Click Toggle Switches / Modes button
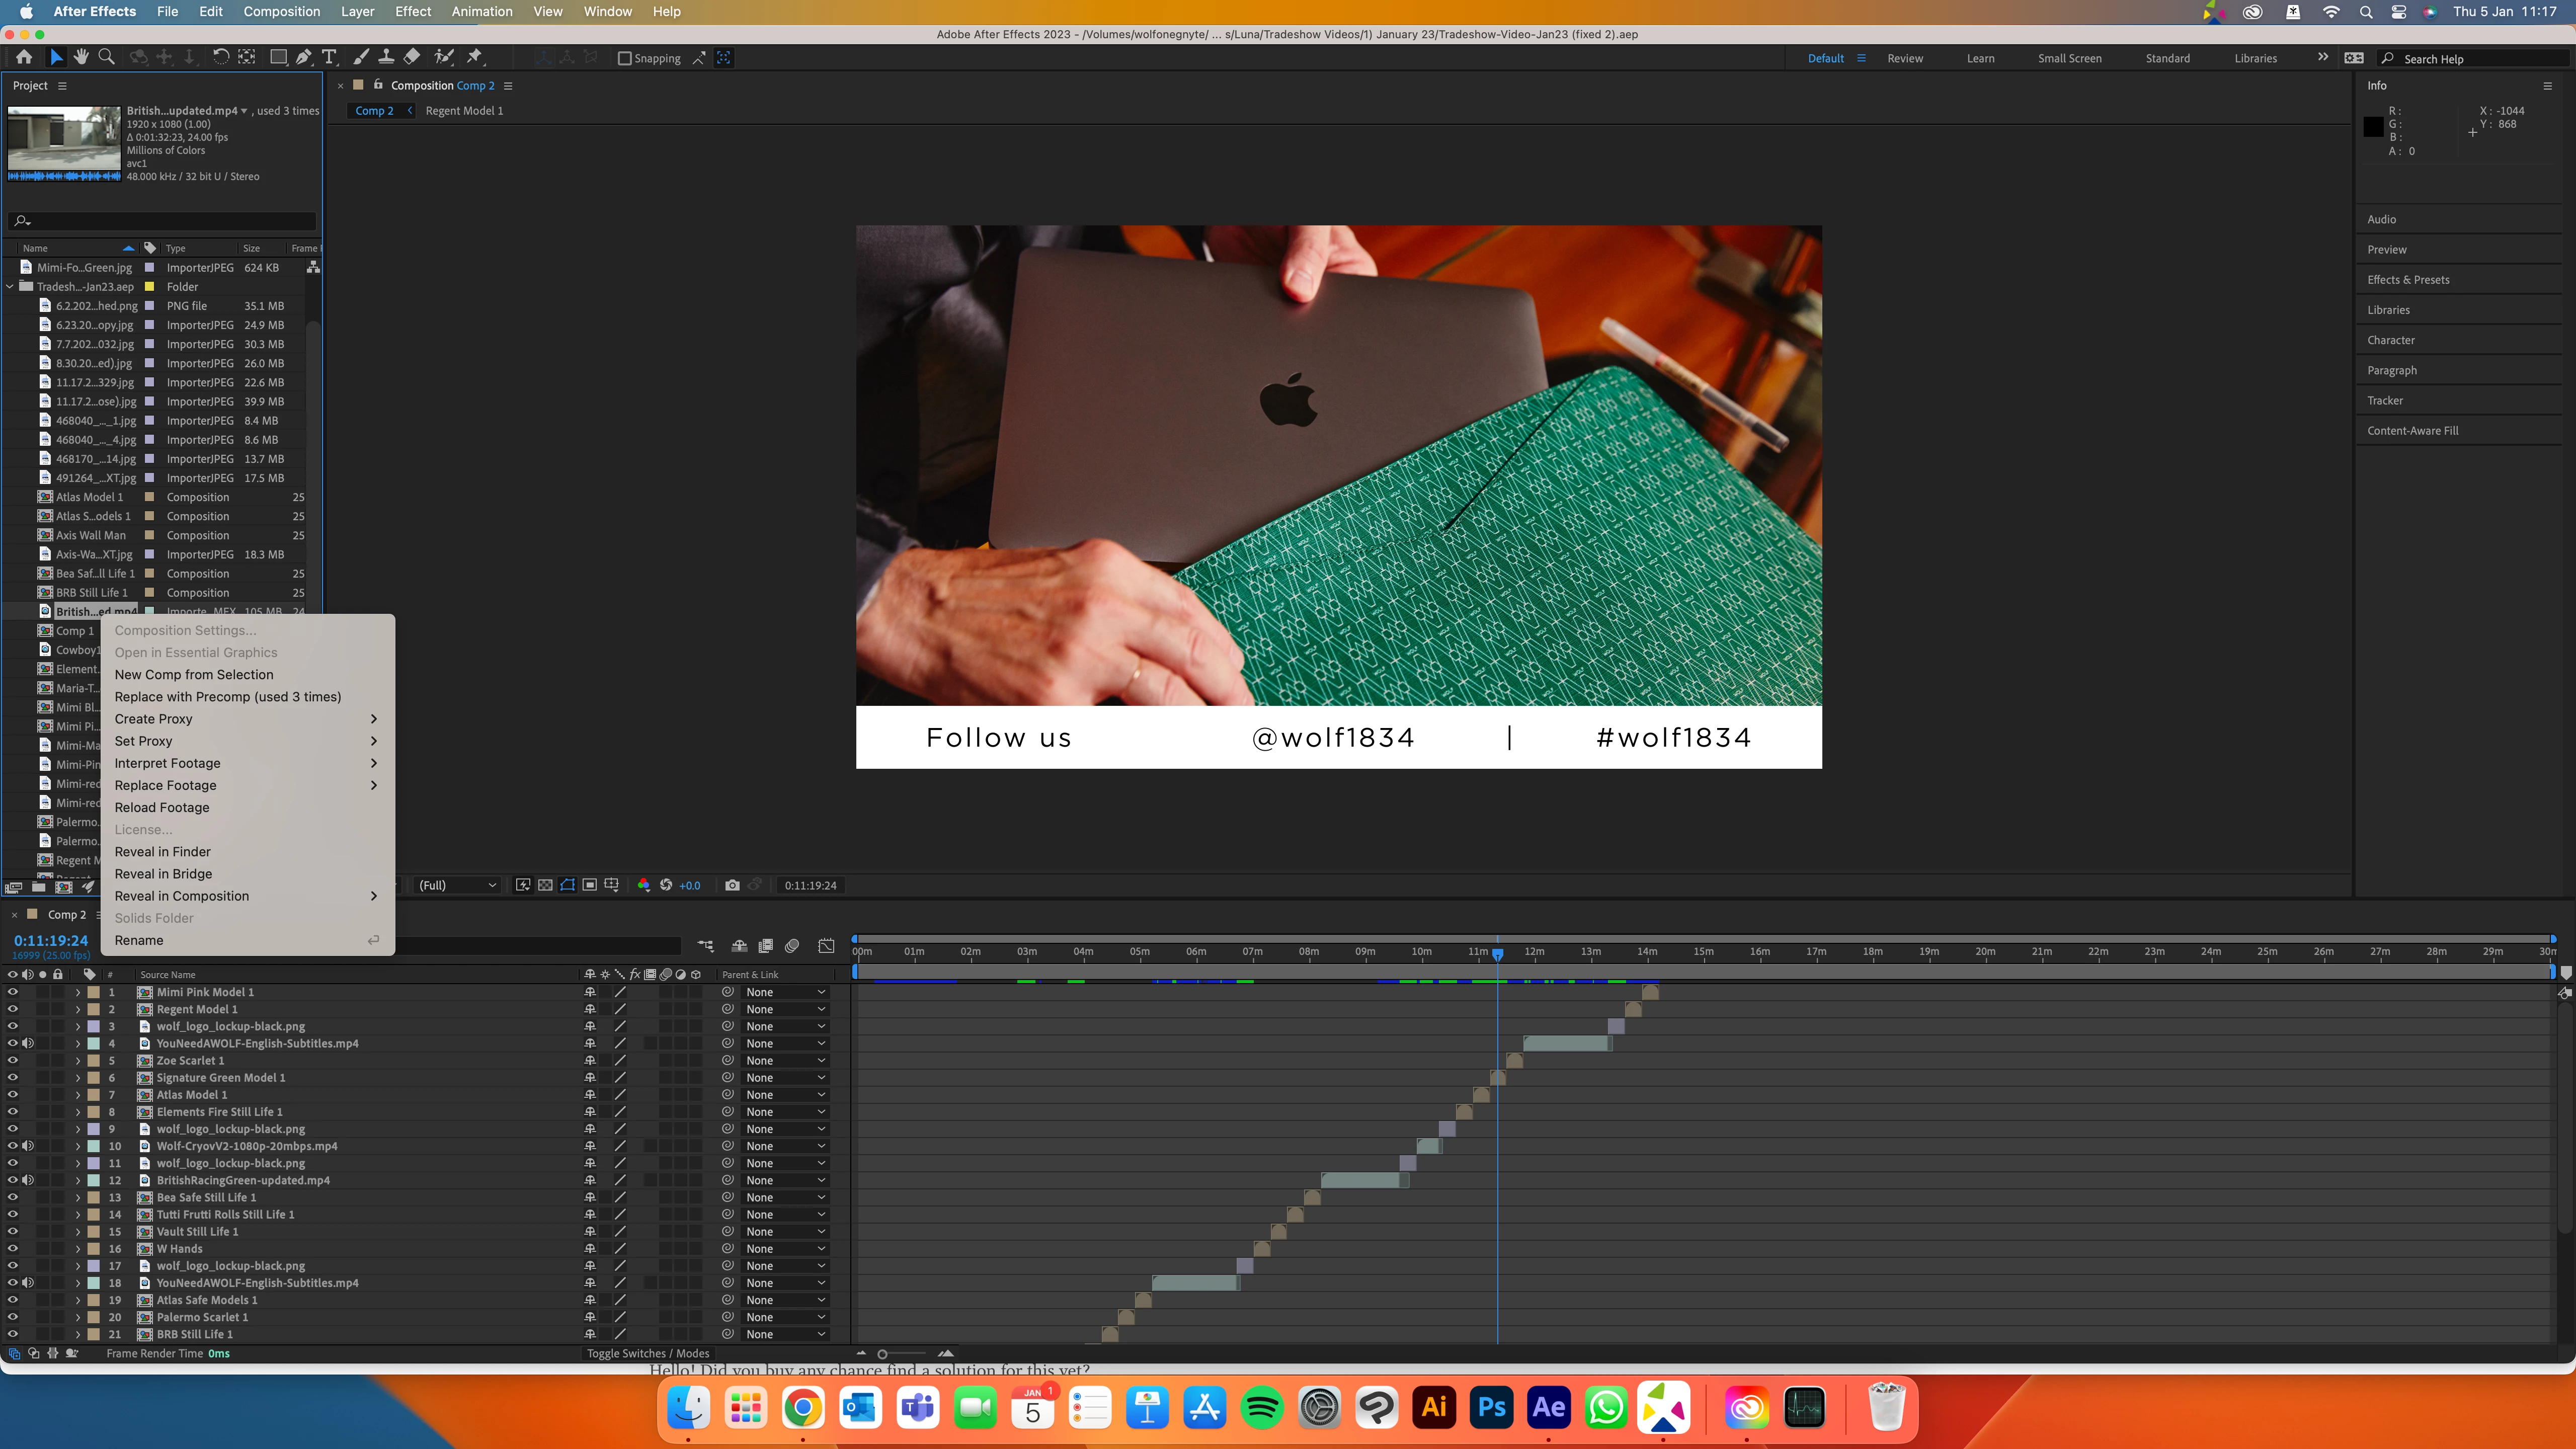This screenshot has width=2576, height=1449. tap(648, 1354)
